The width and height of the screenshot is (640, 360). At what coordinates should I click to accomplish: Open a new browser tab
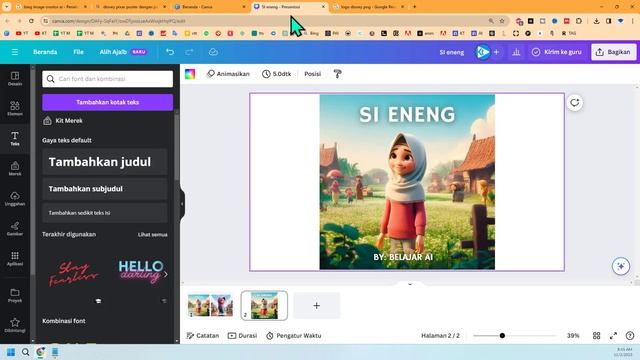click(414, 7)
